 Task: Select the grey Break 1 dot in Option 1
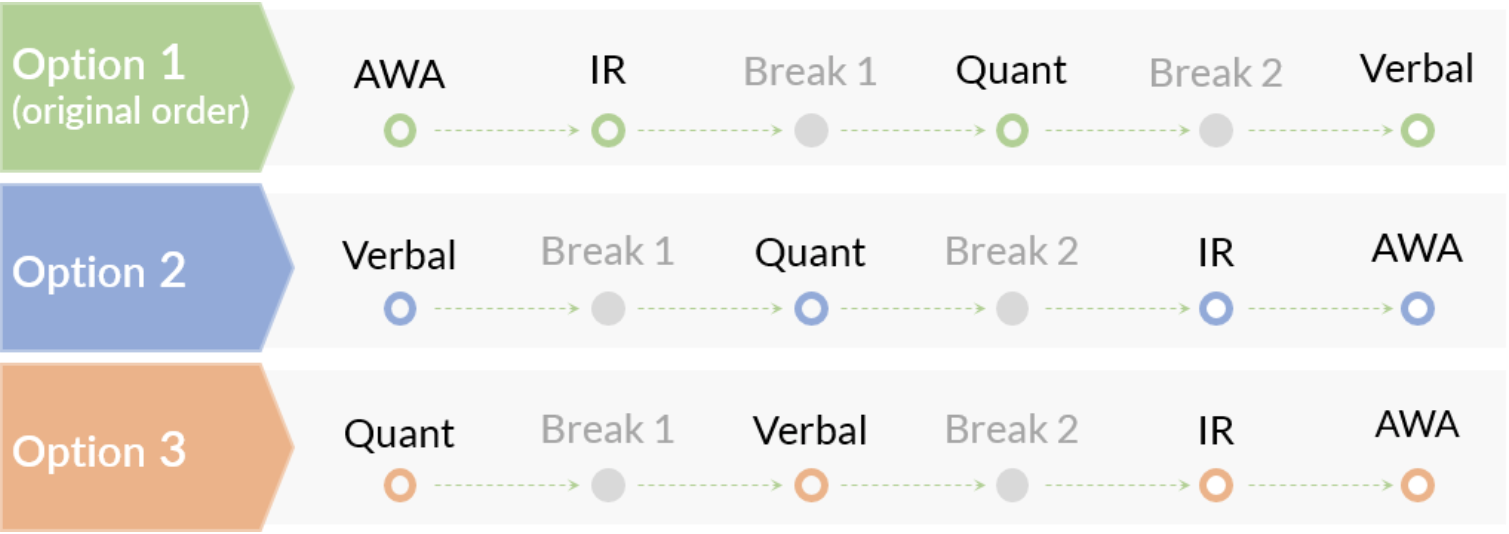tap(811, 130)
